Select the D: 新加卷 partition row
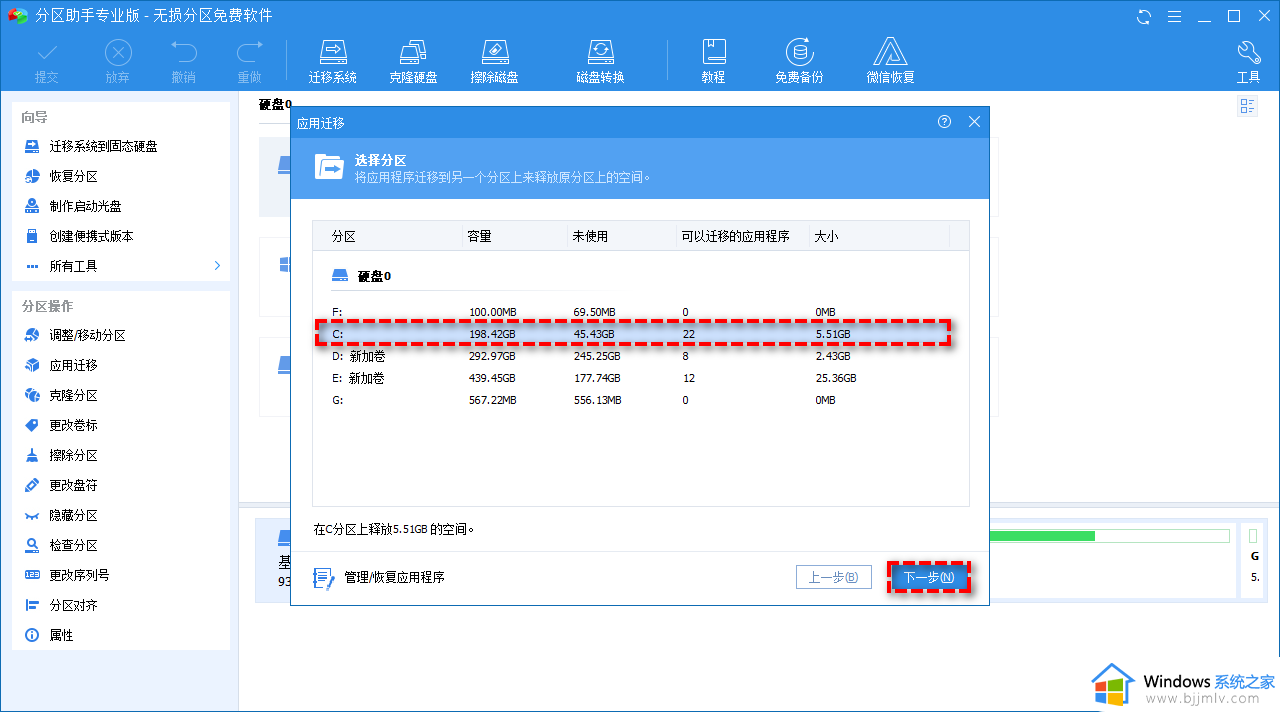1280x712 pixels. [640, 356]
